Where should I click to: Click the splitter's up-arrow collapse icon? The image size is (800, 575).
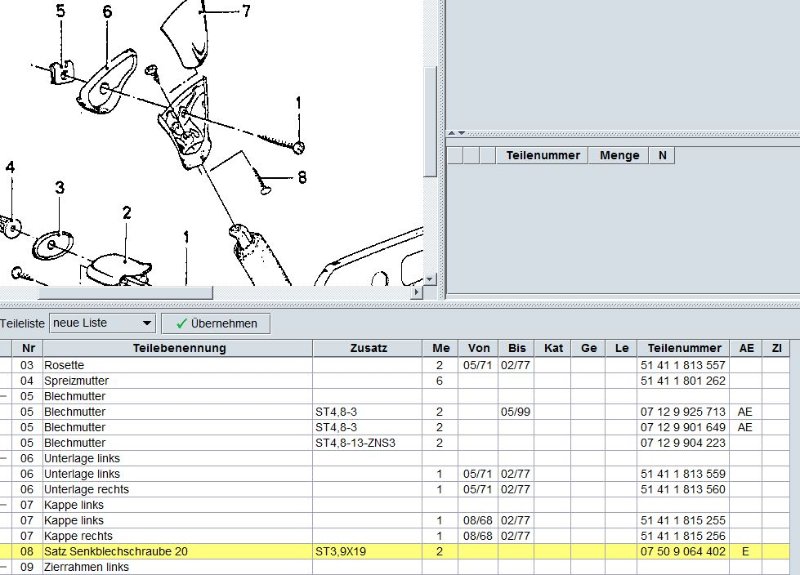(x=451, y=132)
